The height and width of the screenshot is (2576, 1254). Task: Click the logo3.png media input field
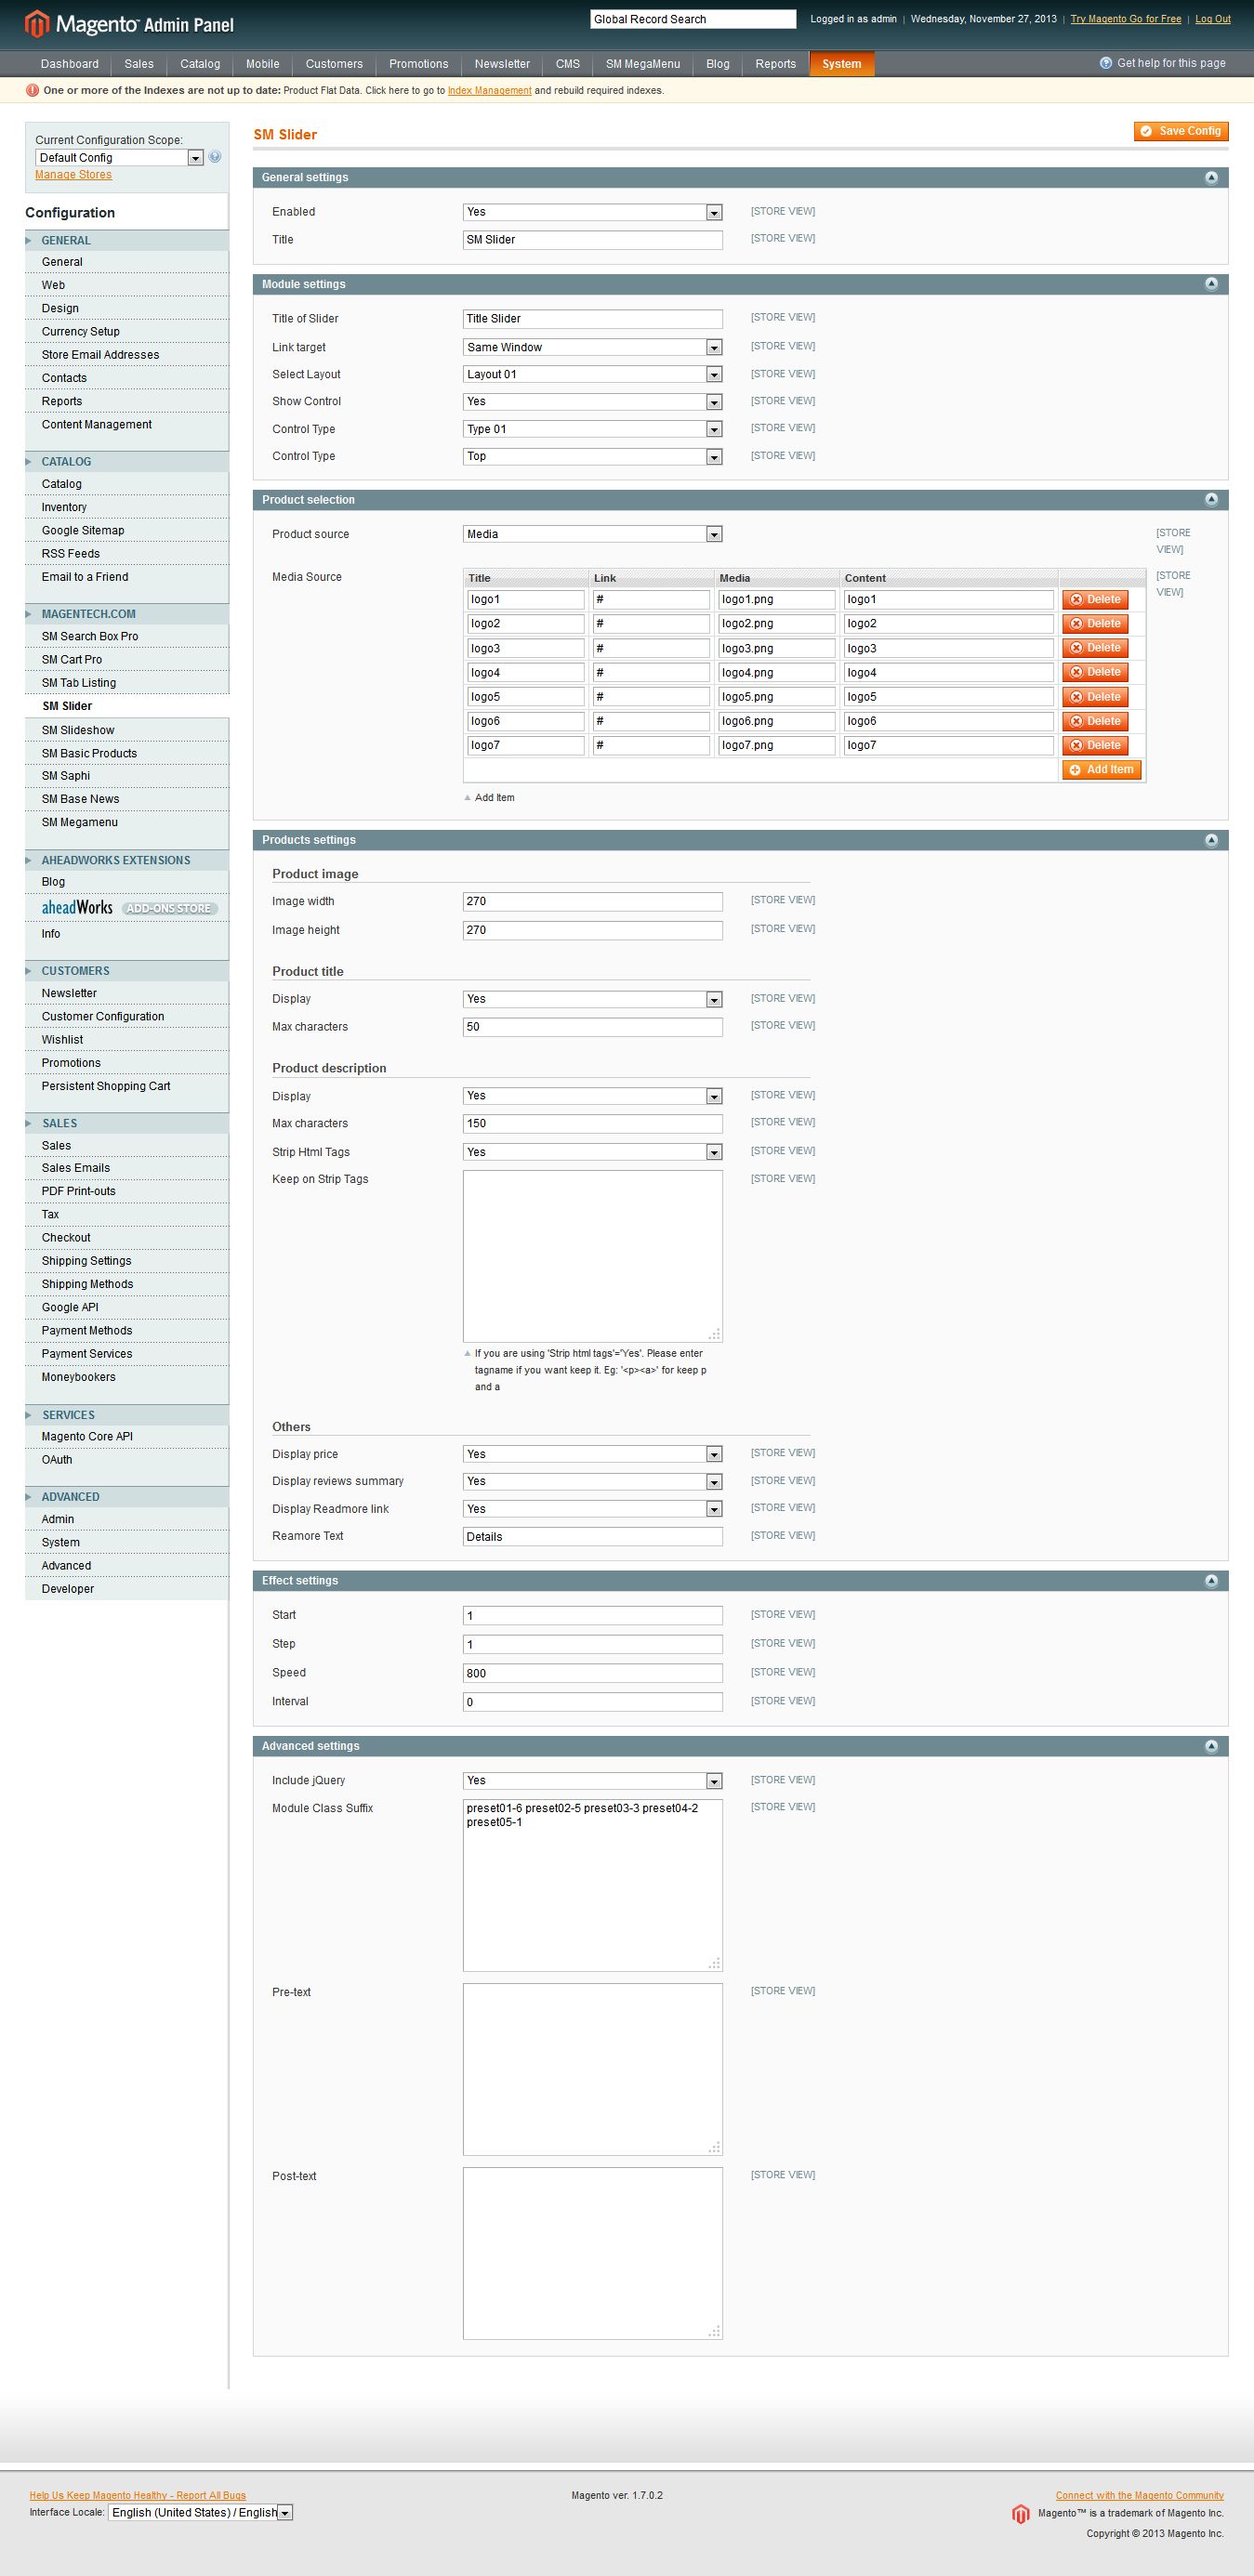776,648
